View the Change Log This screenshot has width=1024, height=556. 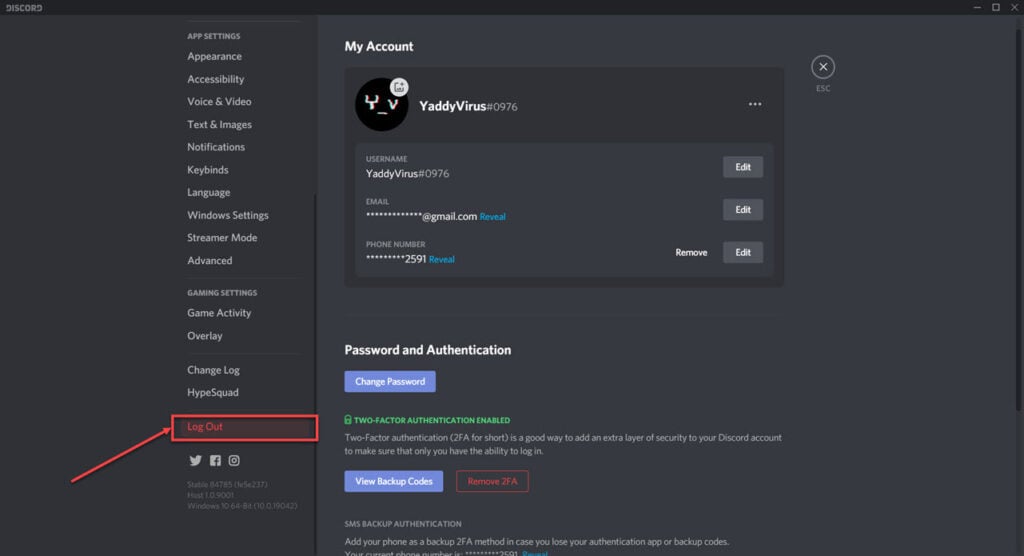point(214,370)
